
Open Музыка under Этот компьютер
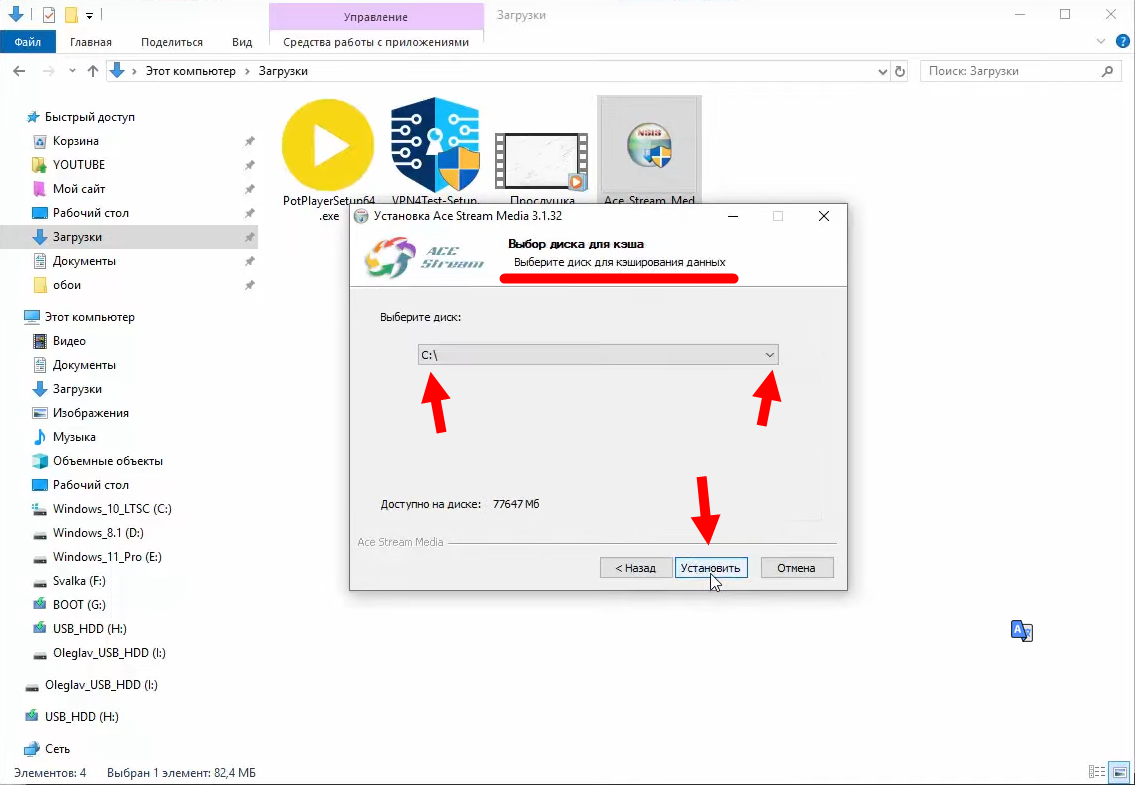pyautogui.click(x=74, y=437)
